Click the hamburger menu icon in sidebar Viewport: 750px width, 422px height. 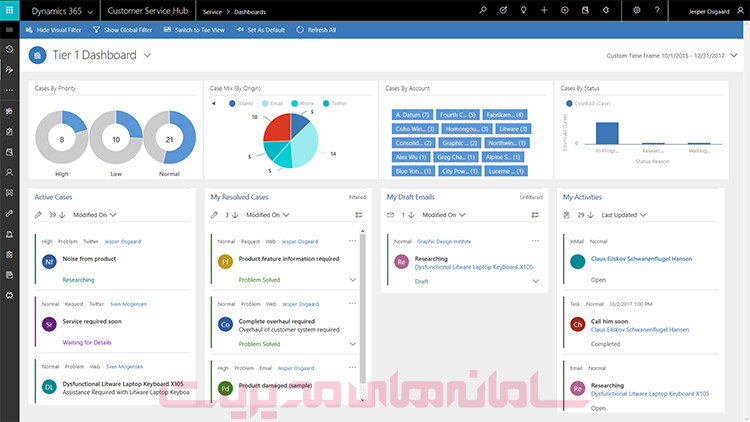[x=9, y=30]
